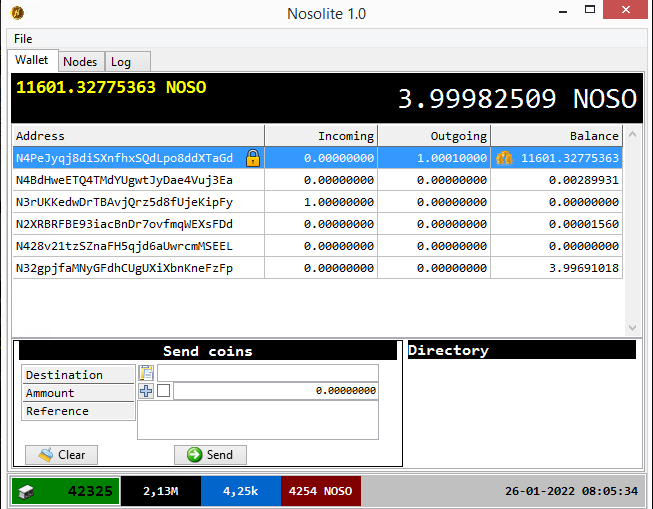Open the File menu
The width and height of the screenshot is (653, 509).
point(23,39)
